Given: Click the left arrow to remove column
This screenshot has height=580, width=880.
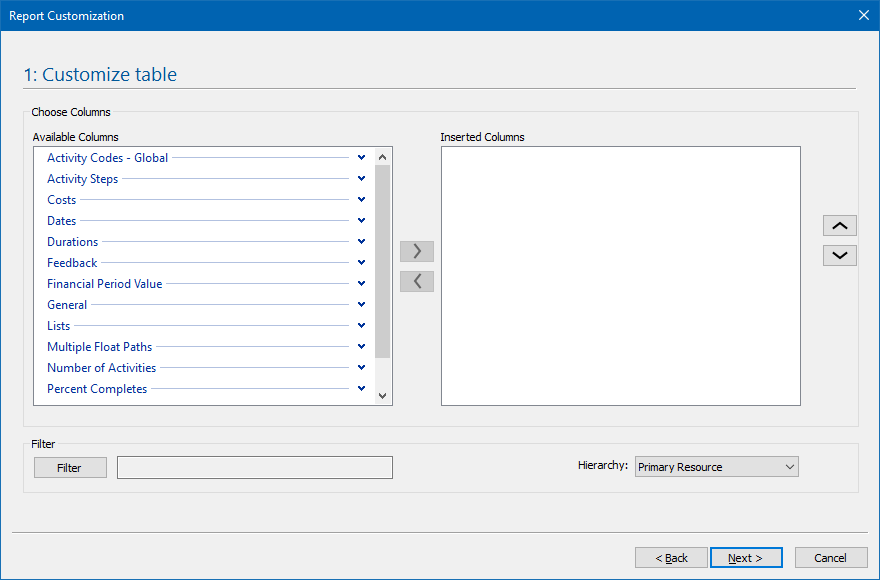Looking at the screenshot, I should coord(417,281).
